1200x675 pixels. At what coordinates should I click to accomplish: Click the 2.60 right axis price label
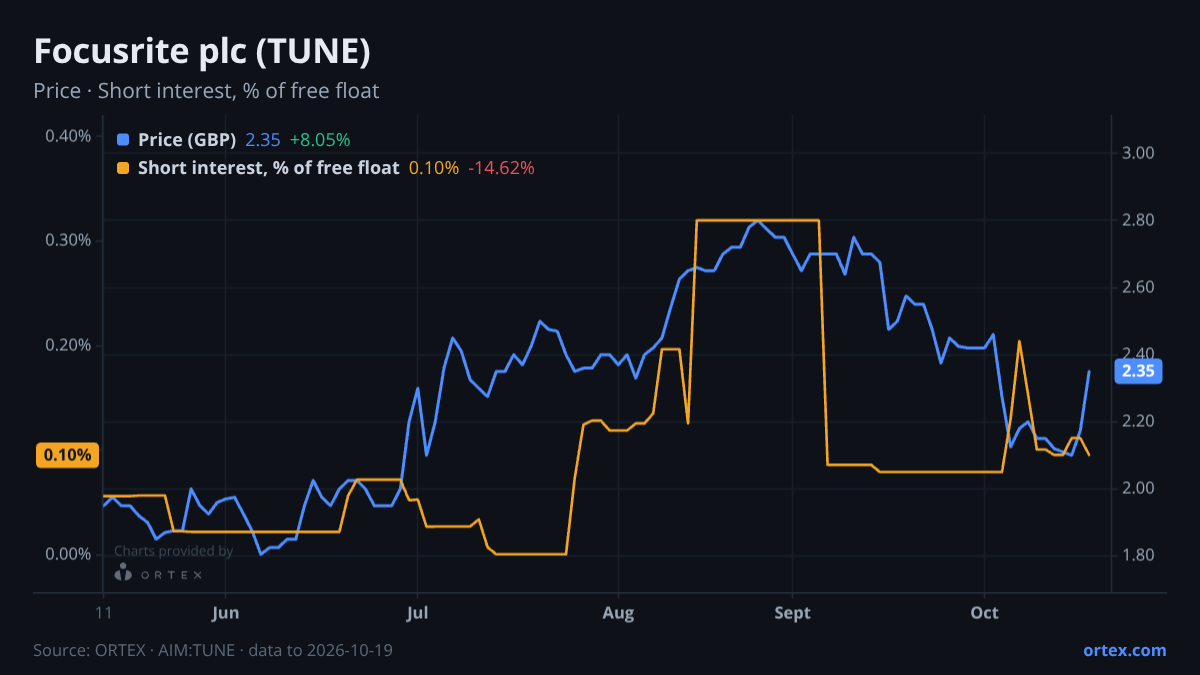(x=1139, y=287)
